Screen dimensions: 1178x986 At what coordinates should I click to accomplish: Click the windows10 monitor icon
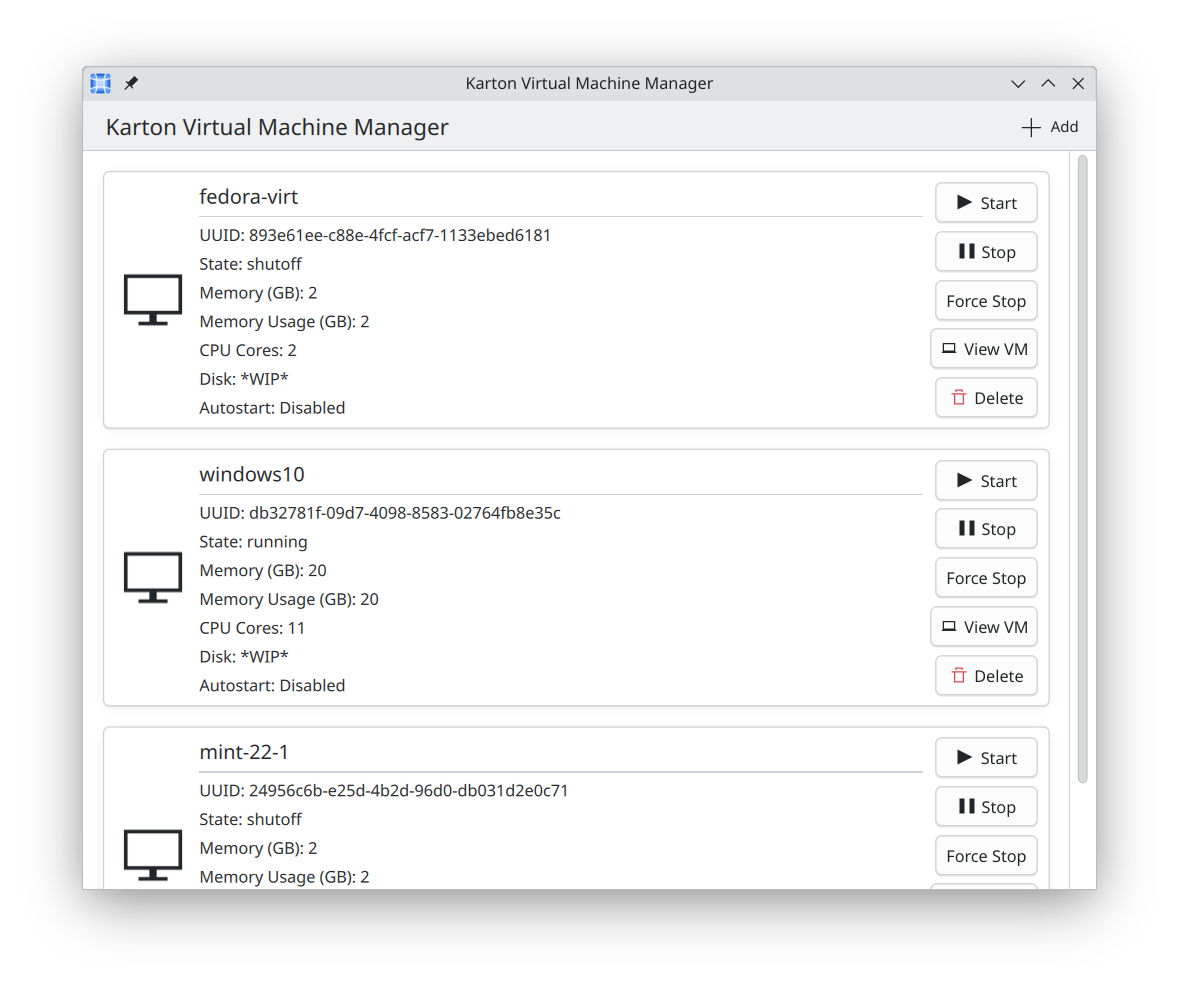153,578
